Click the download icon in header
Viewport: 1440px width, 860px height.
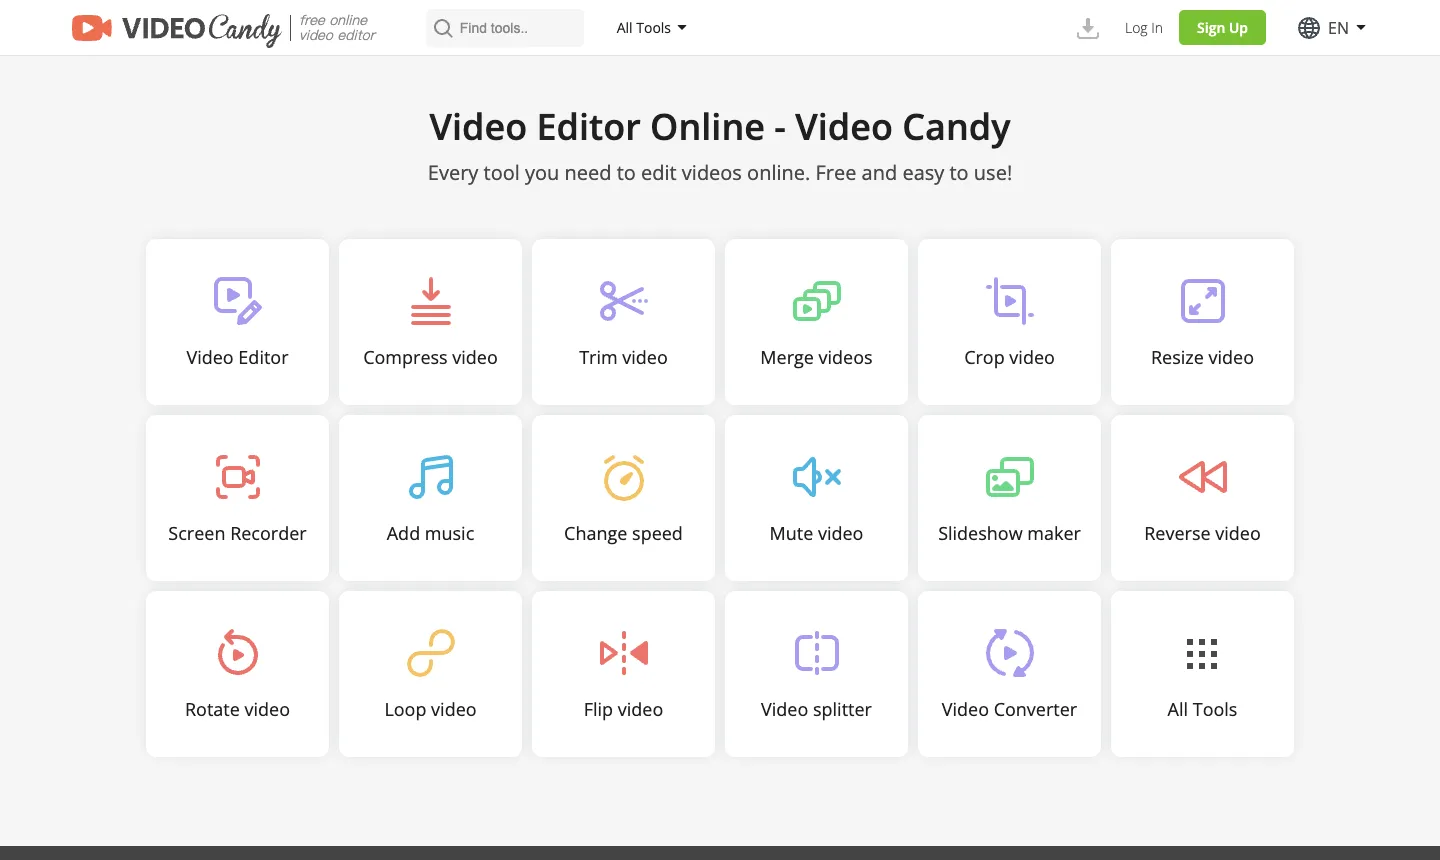click(x=1088, y=28)
